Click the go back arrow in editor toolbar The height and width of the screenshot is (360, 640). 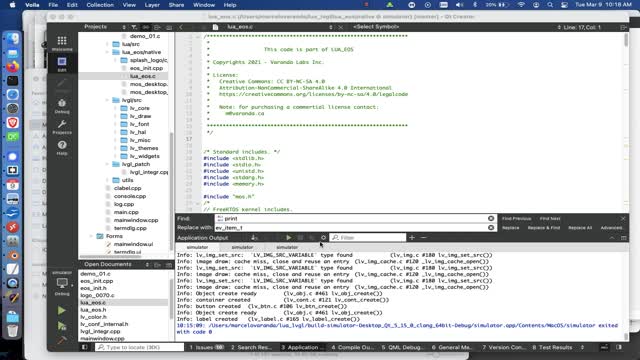tap(181, 27)
